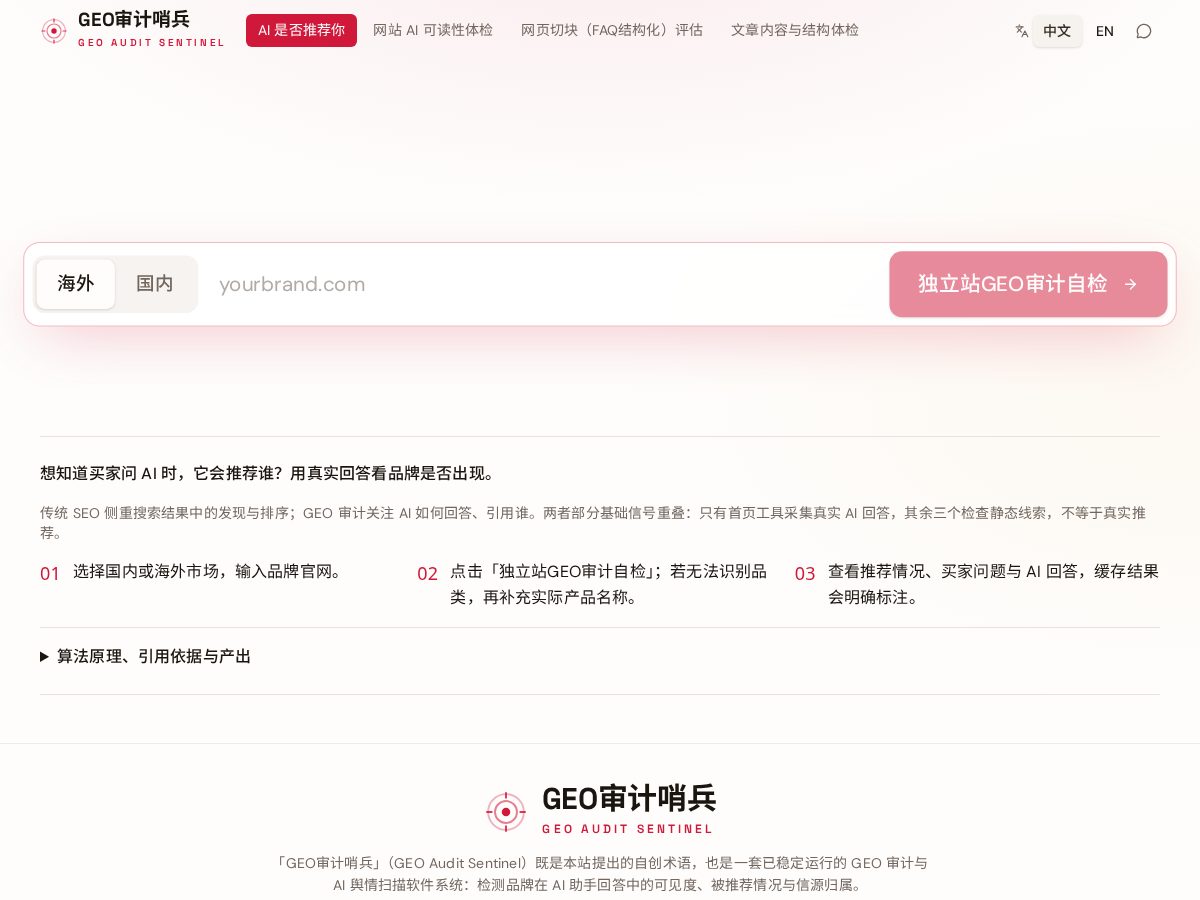Click the header GEO审计哨兵 brand title
This screenshot has height=900, width=1200.
[134, 20]
